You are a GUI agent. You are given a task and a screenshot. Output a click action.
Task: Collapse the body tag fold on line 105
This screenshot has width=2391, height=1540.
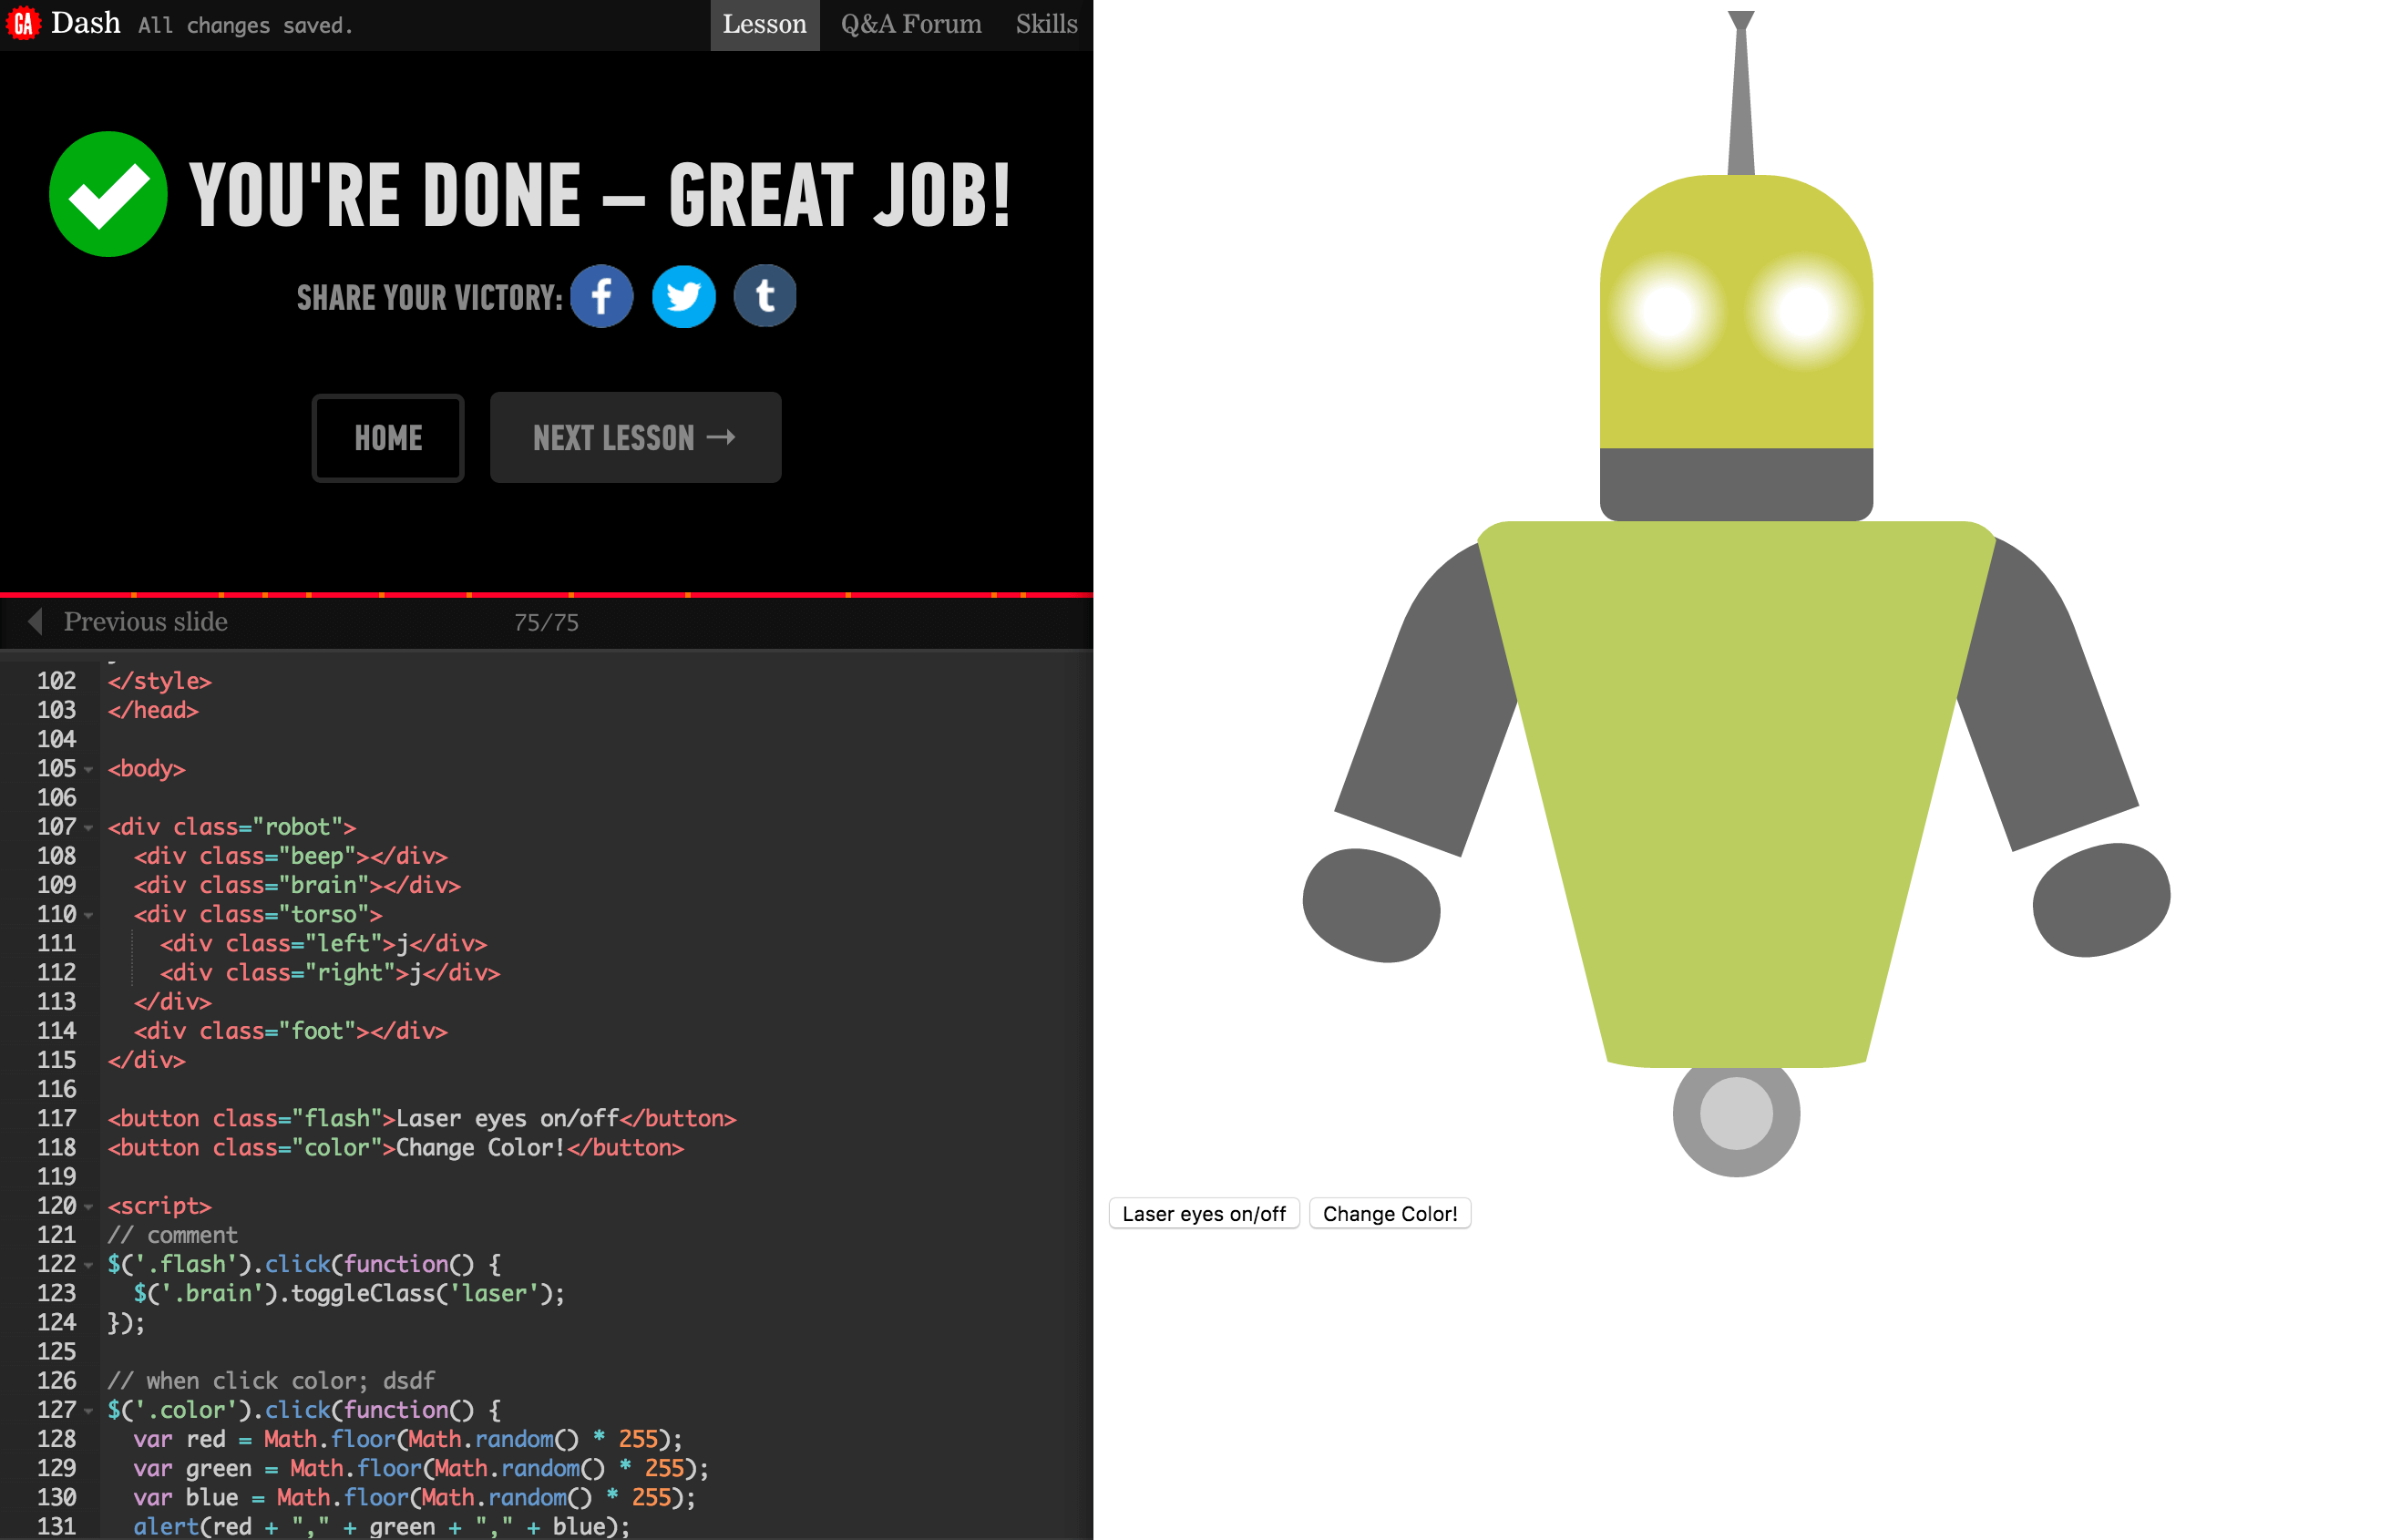(x=89, y=769)
